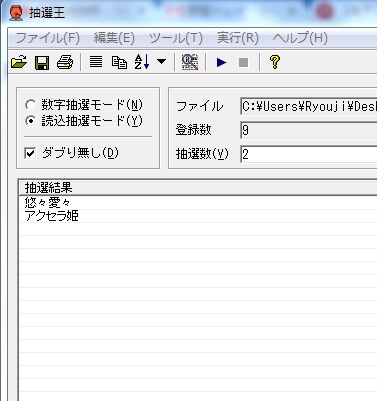Click the settings grid toolbar icon
This screenshot has width=377, height=401.
(x=190, y=62)
